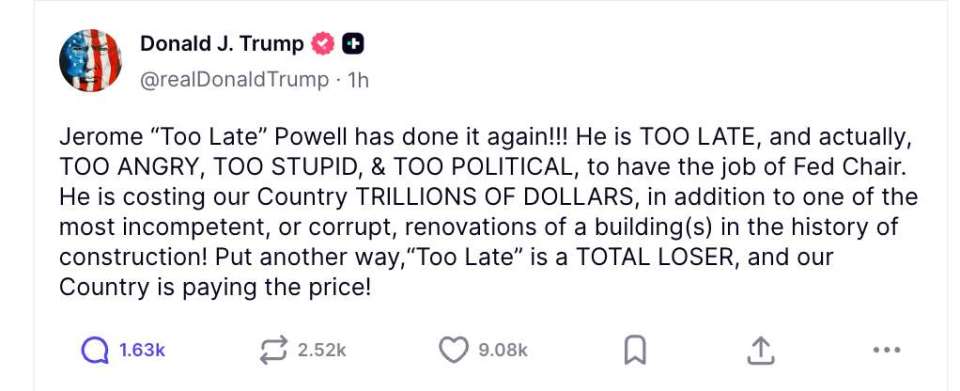Image resolution: width=960 pixels, height=391 pixels.
Task: Click the red verified checkmark badge
Action: pos(323,44)
